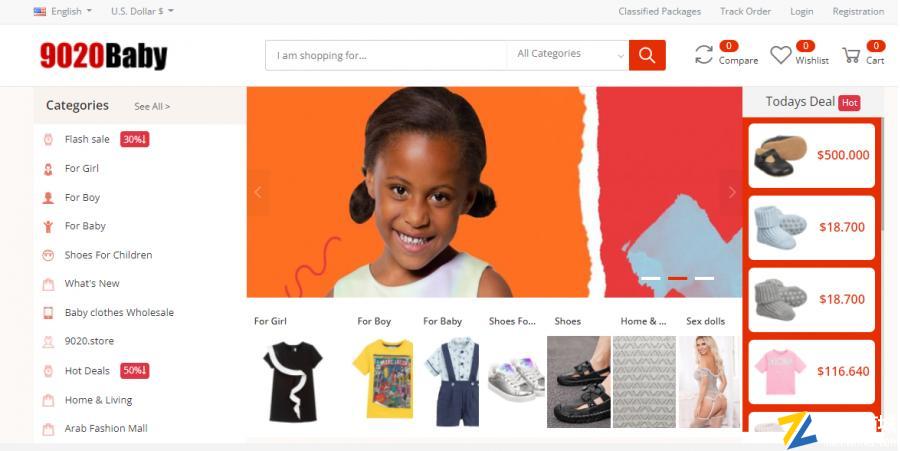Image resolution: width=900 pixels, height=451 pixels.
Task: Click the Registration link
Action: tap(858, 11)
